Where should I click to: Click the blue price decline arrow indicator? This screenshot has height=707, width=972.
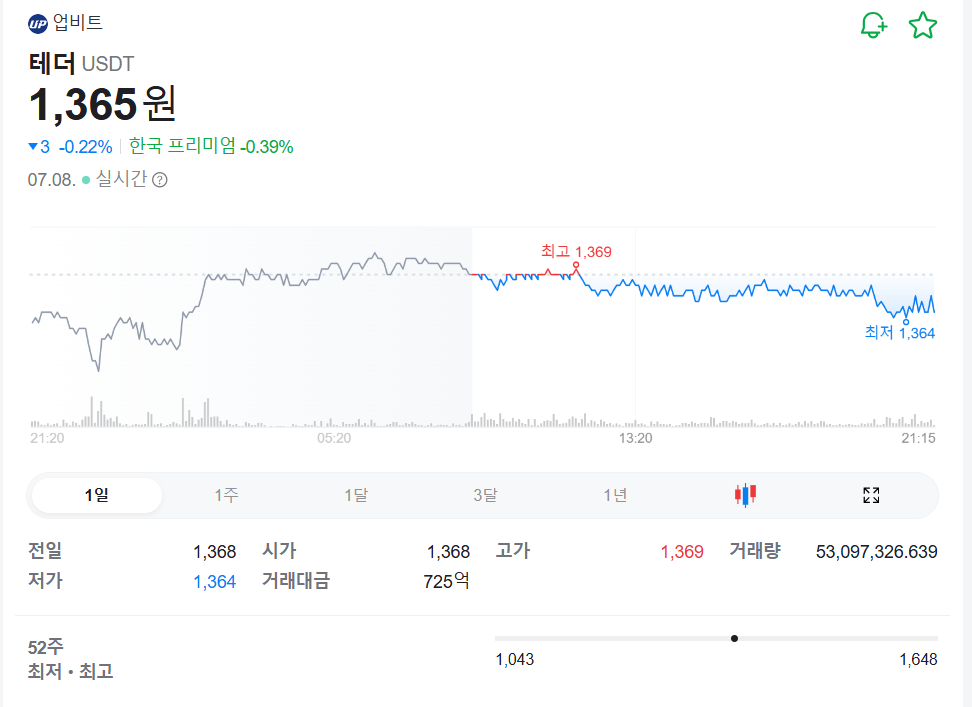click(x=33, y=146)
